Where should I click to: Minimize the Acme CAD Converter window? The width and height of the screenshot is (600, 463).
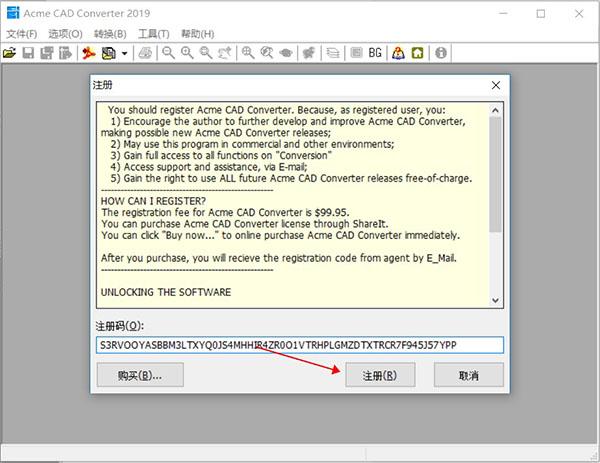(x=503, y=14)
